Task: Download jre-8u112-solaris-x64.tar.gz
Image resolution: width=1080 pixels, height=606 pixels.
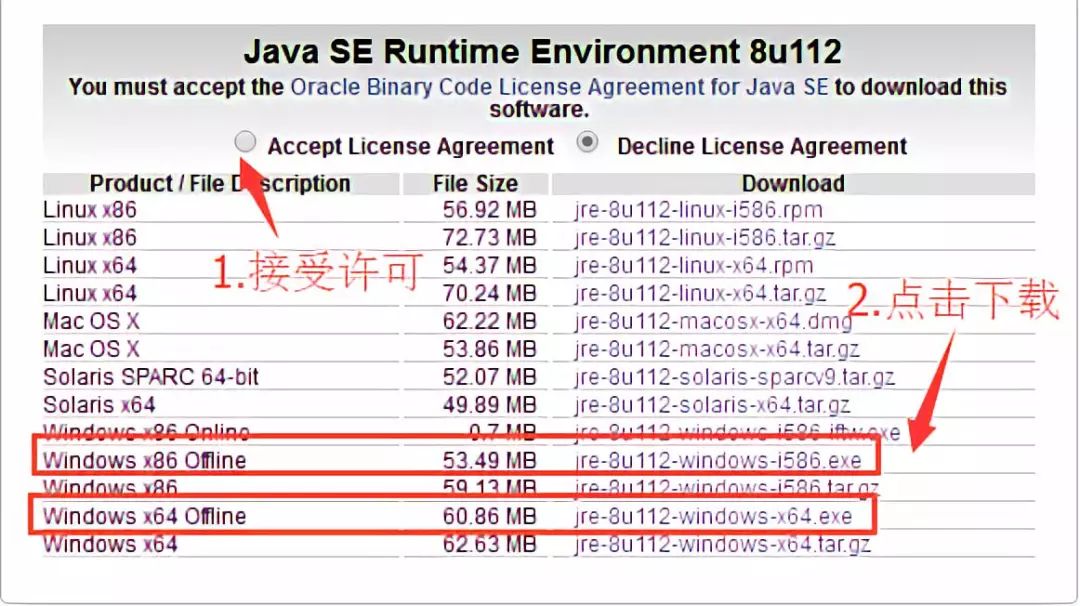Action: pyautogui.click(x=712, y=405)
